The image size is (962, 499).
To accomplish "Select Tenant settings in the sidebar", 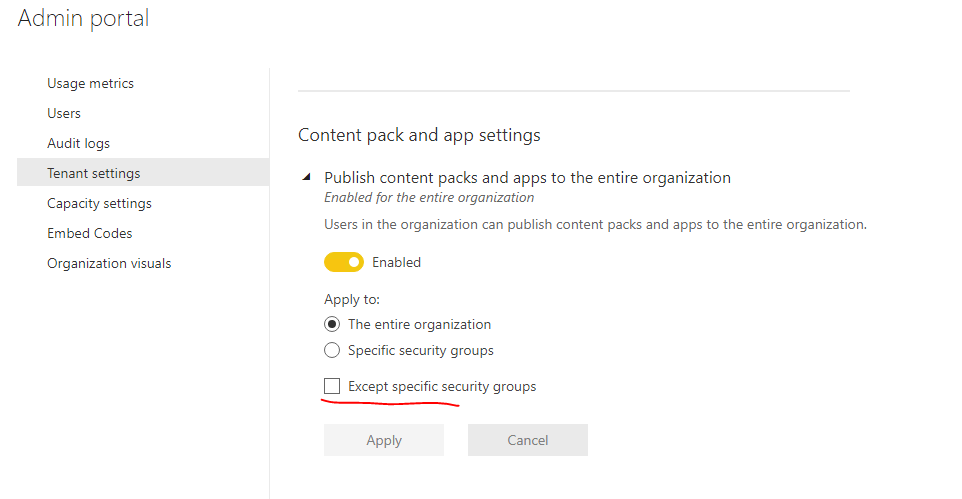I will 143,172.
